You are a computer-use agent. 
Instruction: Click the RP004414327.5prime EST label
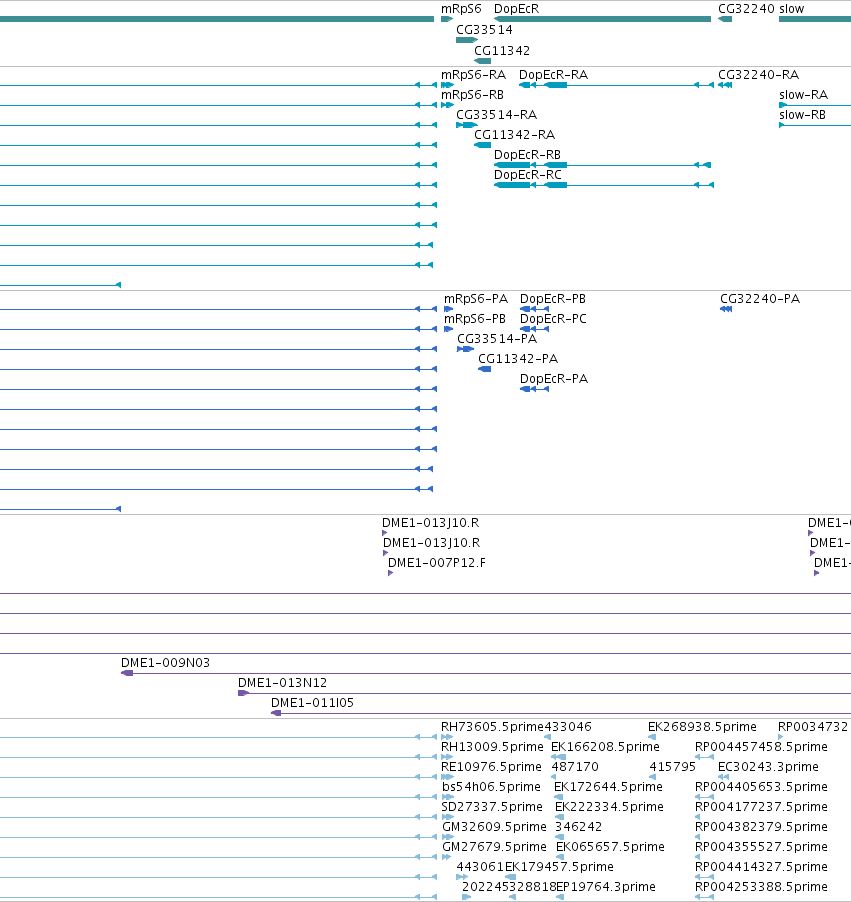coord(761,867)
